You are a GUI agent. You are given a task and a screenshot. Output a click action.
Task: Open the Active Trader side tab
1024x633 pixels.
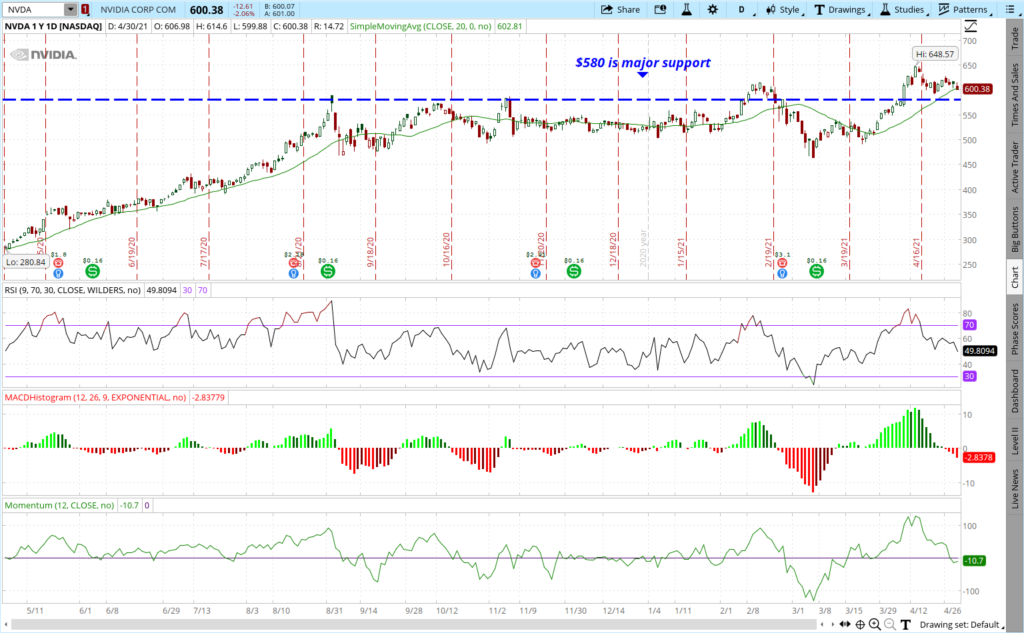click(1015, 164)
